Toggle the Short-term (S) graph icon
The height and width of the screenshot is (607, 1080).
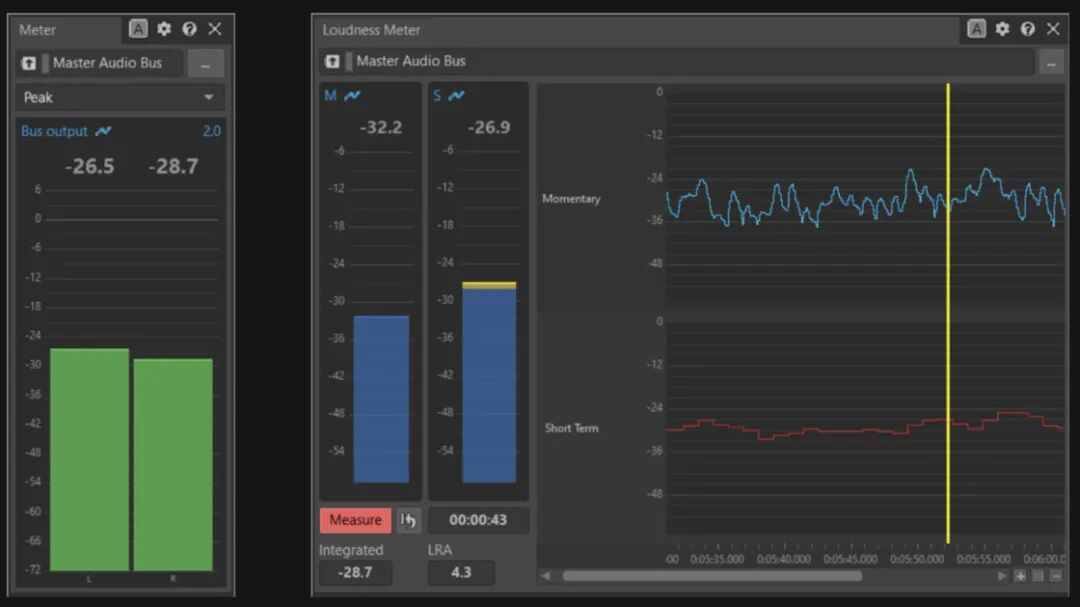456,95
